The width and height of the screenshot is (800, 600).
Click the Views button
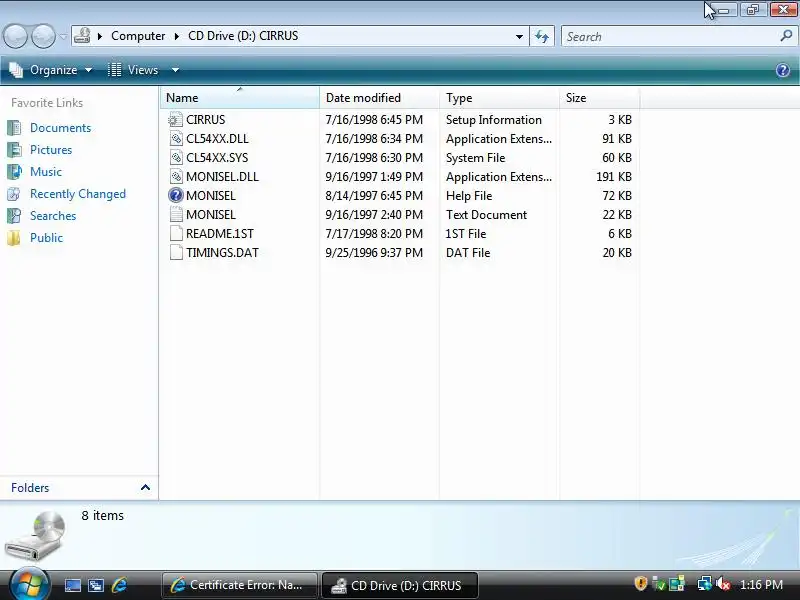click(x=134, y=70)
